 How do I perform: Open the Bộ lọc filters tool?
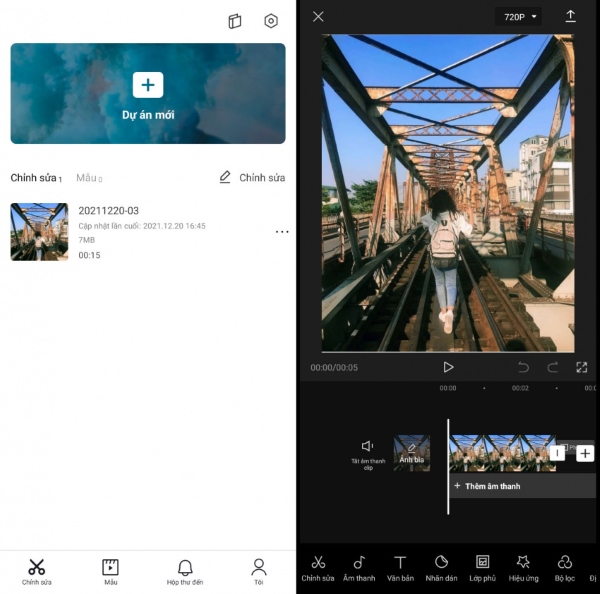565,568
